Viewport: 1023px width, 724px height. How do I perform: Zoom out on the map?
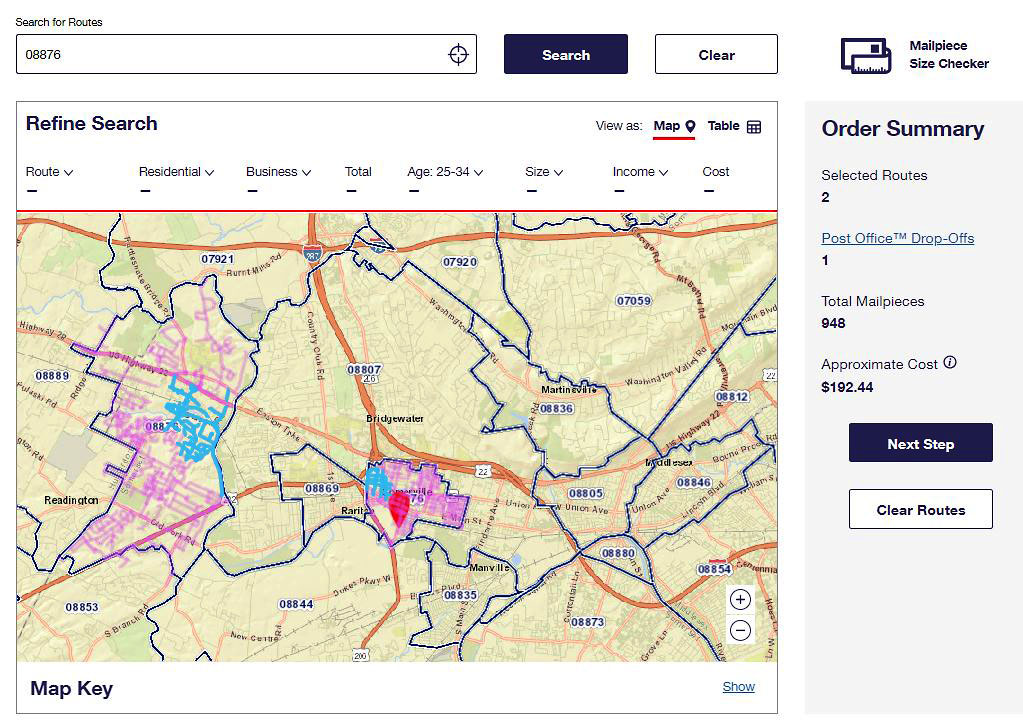coord(740,630)
